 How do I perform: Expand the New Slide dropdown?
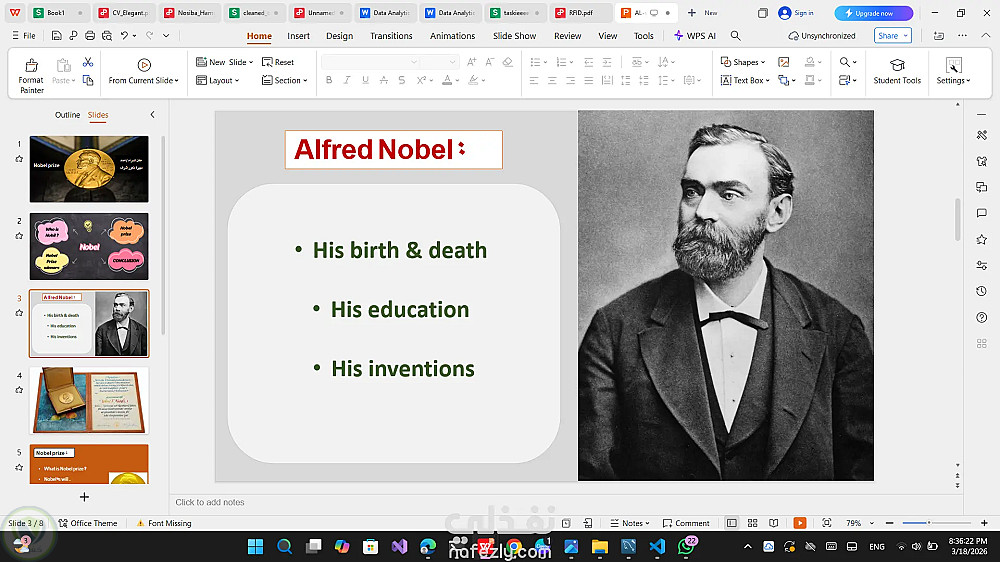(251, 63)
